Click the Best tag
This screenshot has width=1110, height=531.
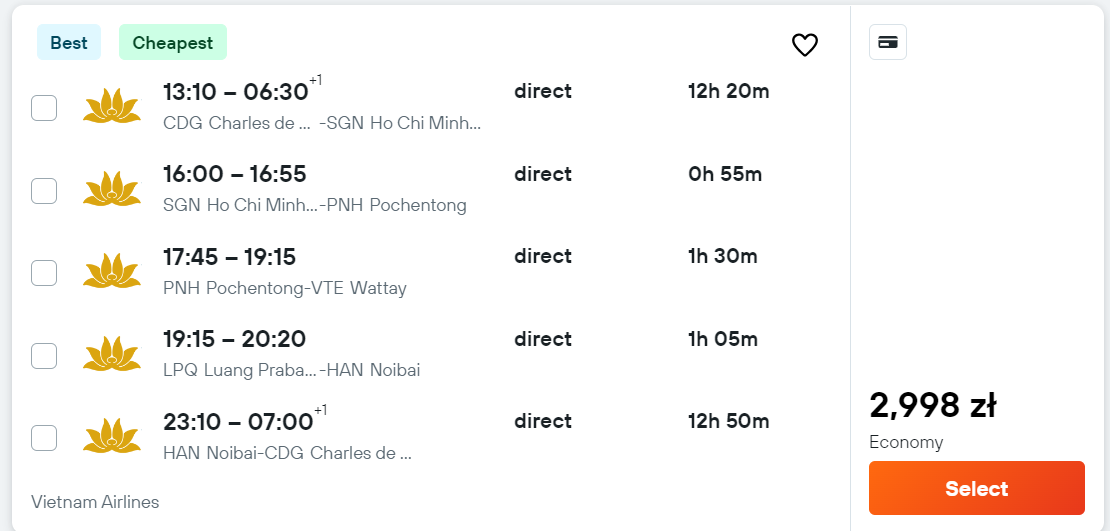click(x=69, y=42)
